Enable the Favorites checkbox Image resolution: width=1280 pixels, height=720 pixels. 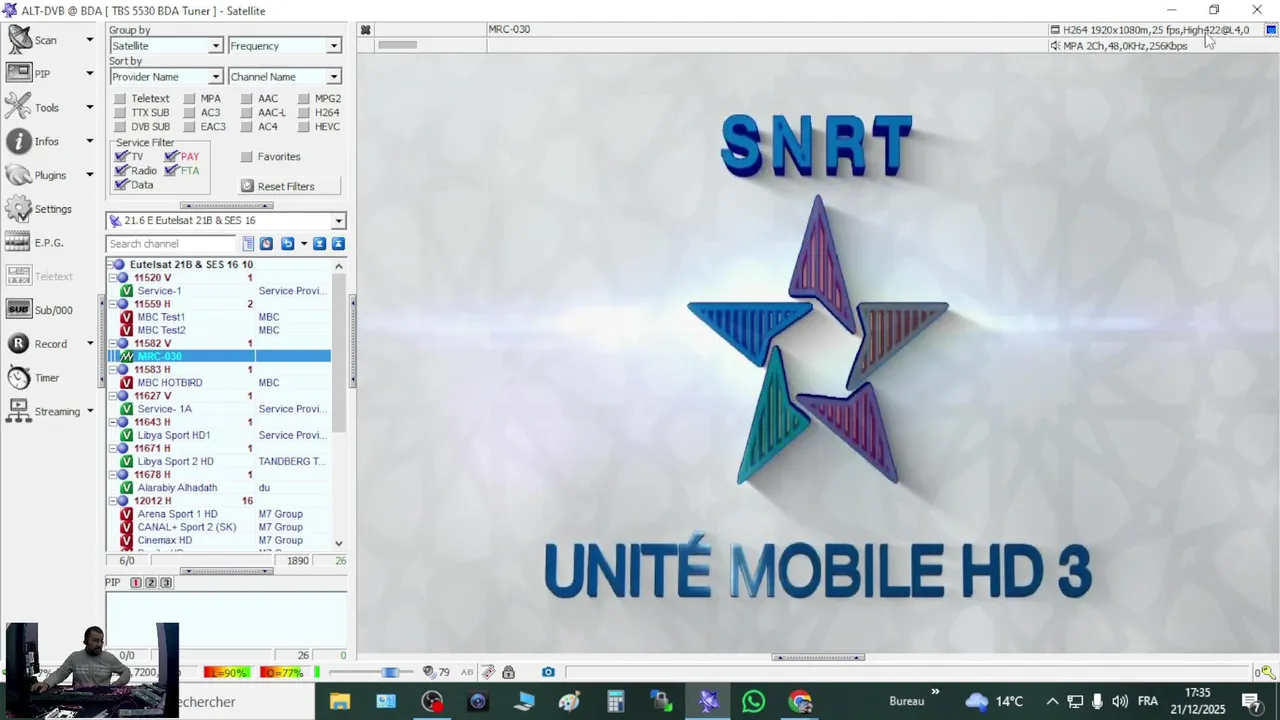click(247, 157)
